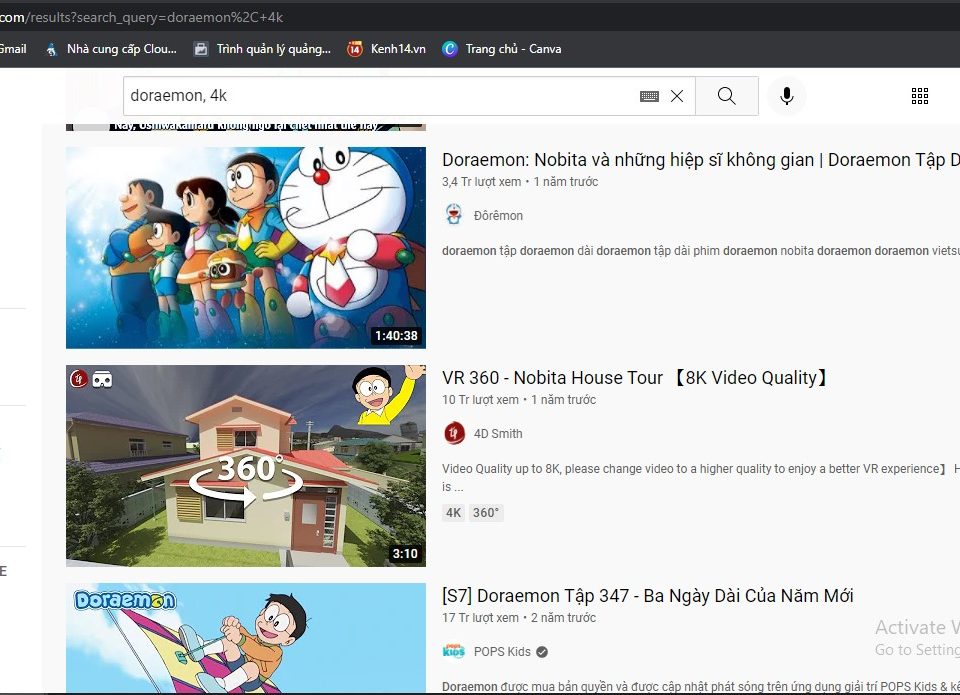This screenshot has height=695, width=960.
Task: Open Trang chủ - Canva bookmark
Action: pyautogui.click(x=501, y=49)
